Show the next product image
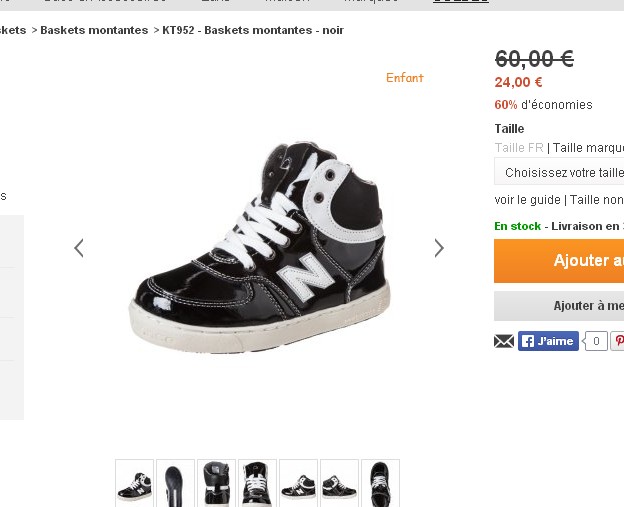 pos(438,248)
